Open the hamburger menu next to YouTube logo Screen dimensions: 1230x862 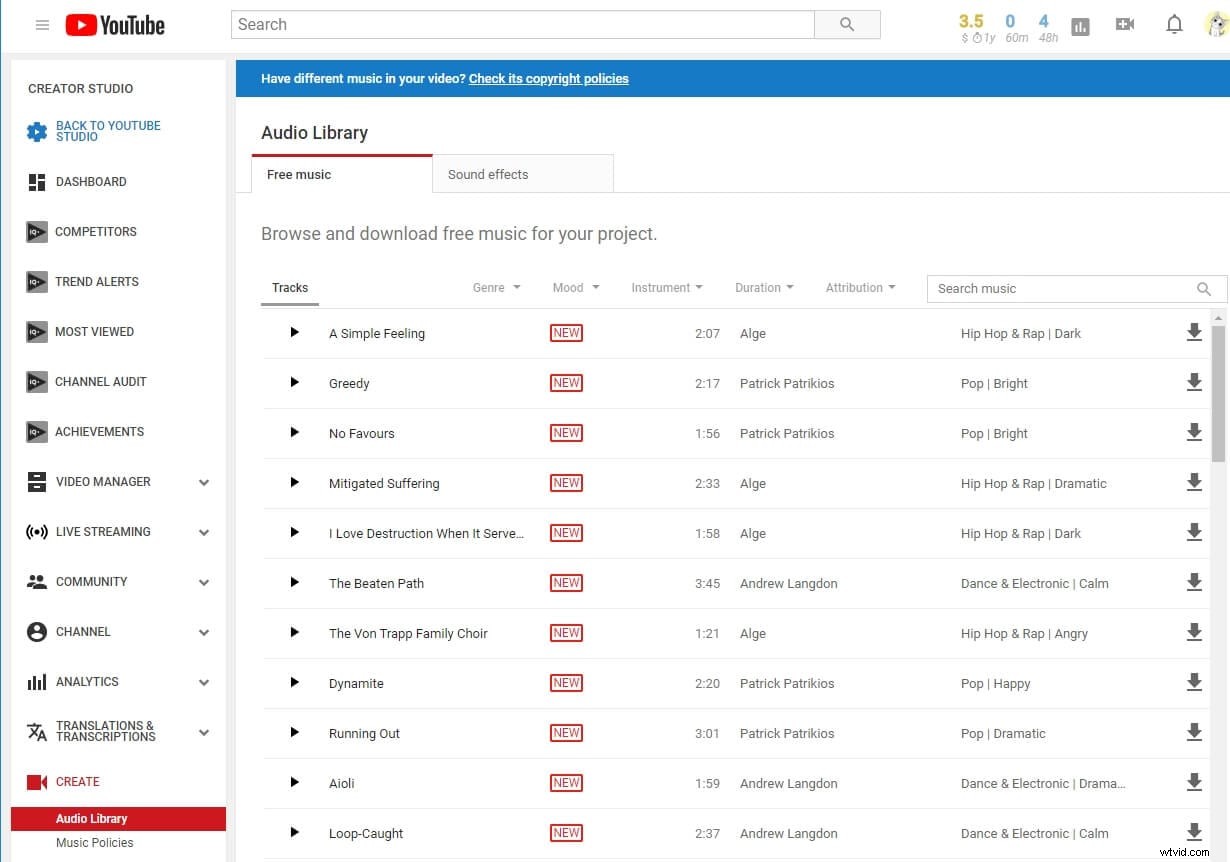(x=41, y=25)
